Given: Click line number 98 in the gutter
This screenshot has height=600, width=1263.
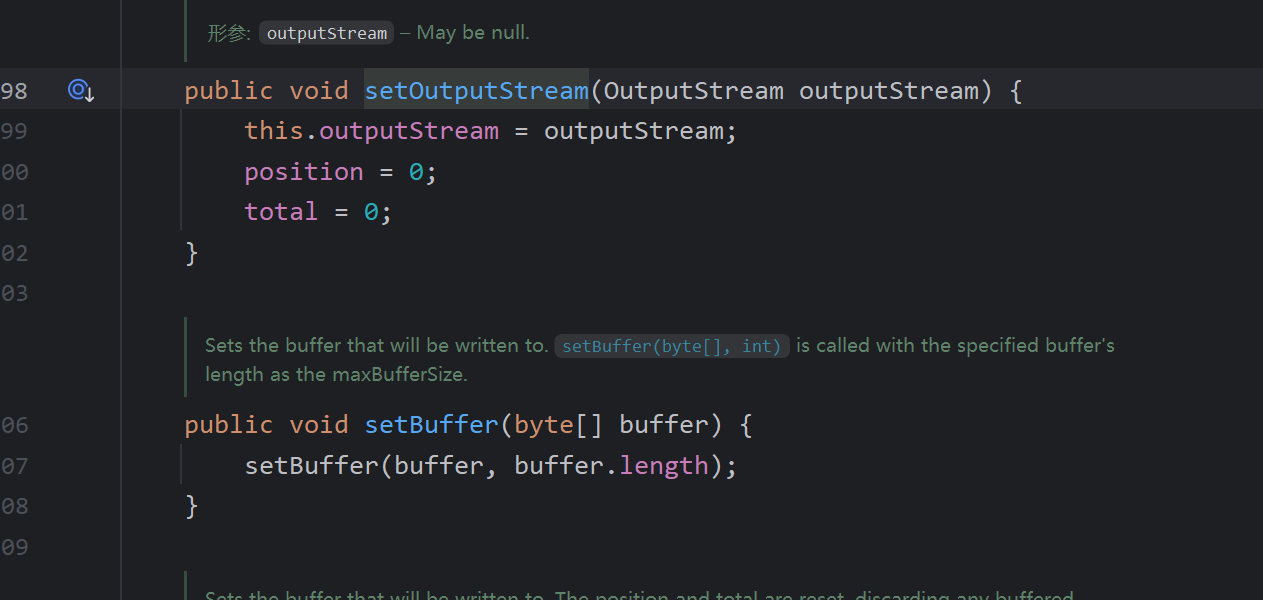Looking at the screenshot, I should coord(14,91).
